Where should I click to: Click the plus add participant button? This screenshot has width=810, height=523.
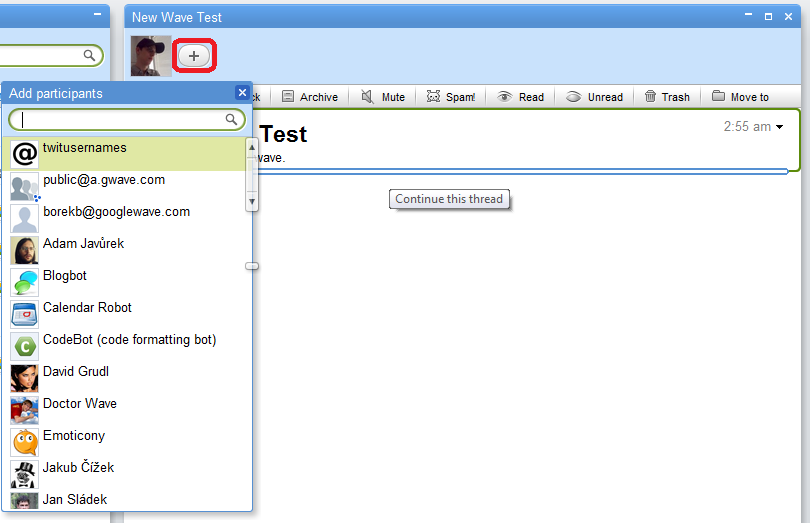[194, 56]
